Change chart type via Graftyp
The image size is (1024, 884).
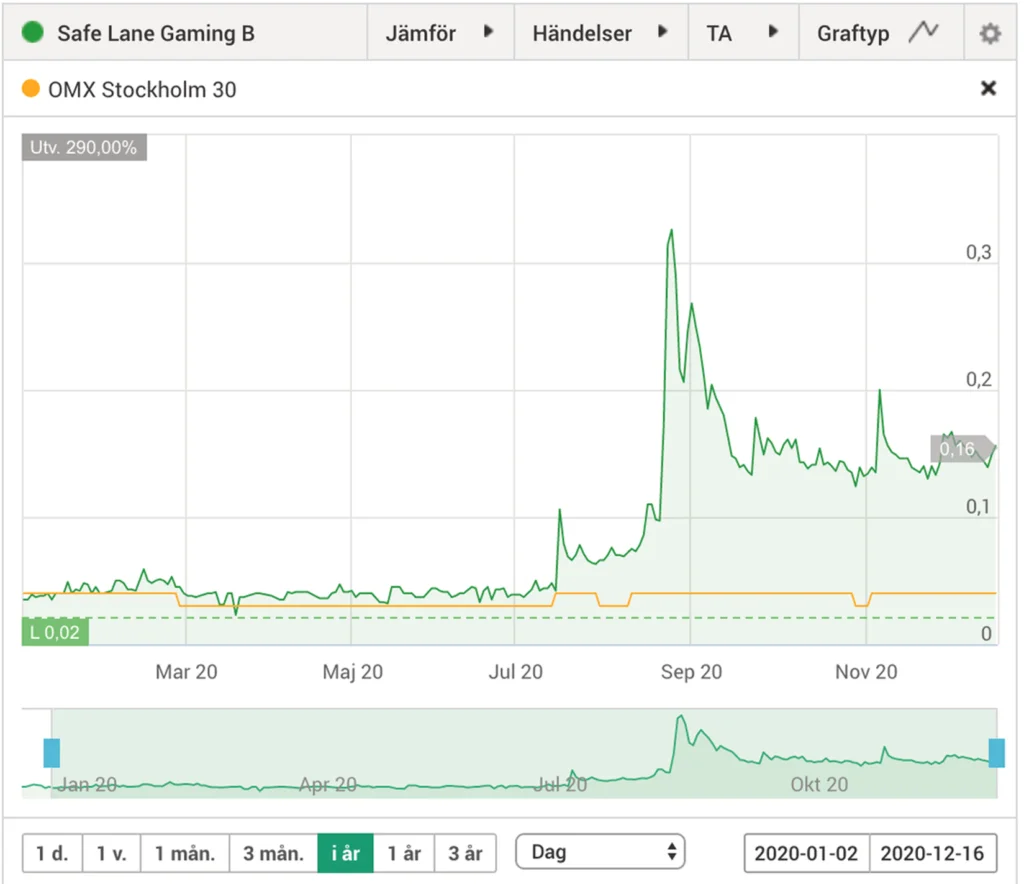pyautogui.click(x=881, y=33)
